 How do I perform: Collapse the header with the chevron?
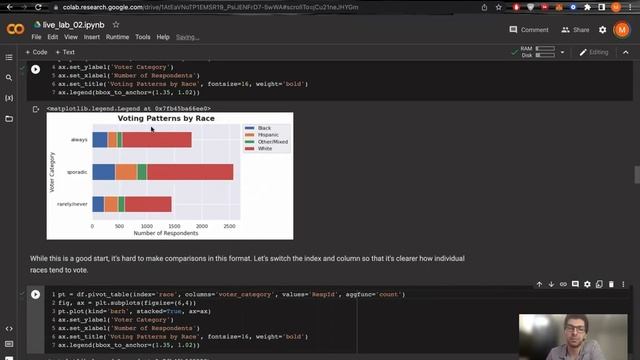point(626,52)
